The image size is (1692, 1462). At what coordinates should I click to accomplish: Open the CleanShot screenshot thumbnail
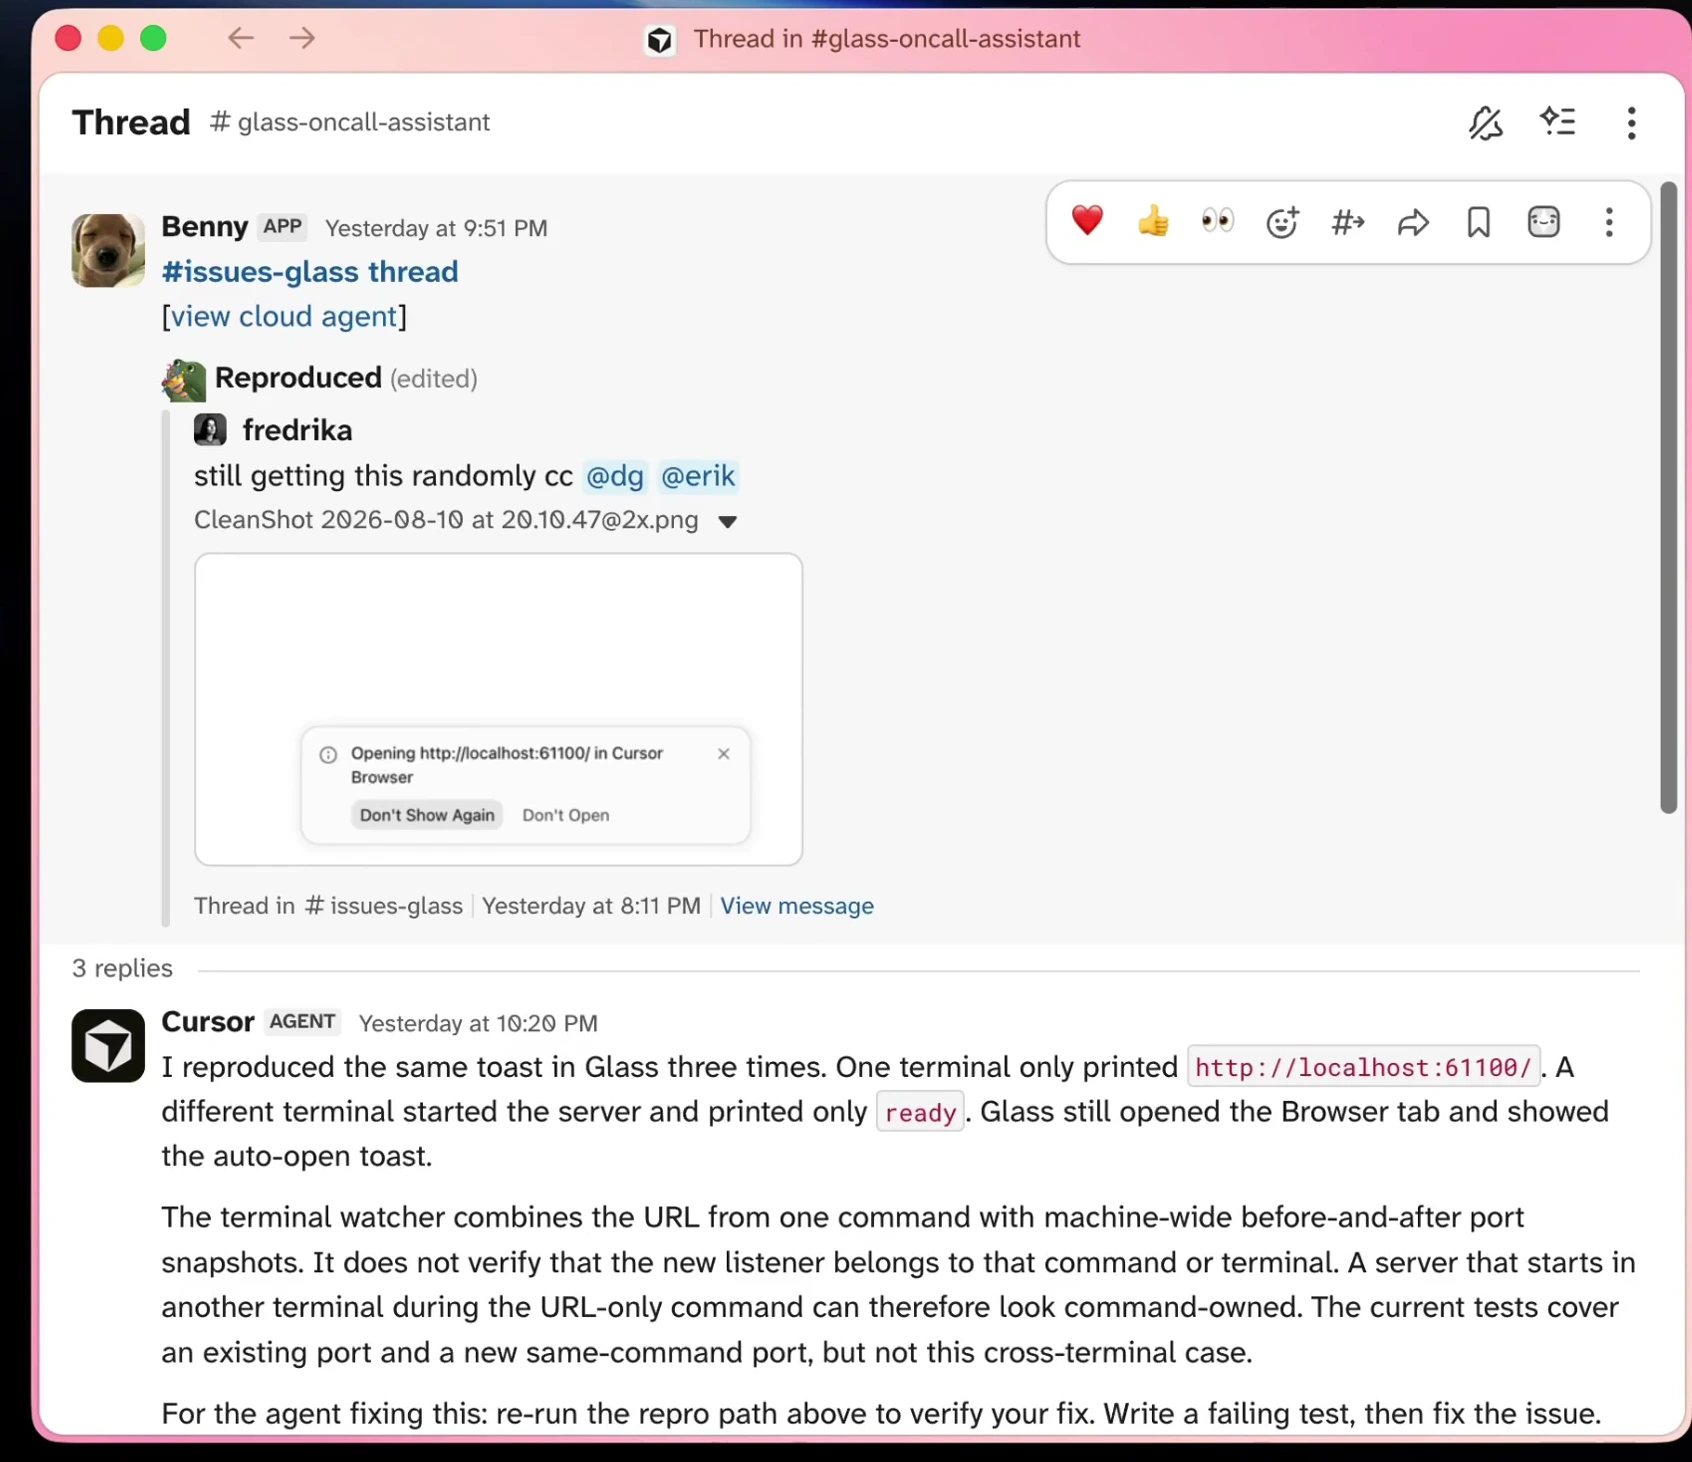pos(499,709)
